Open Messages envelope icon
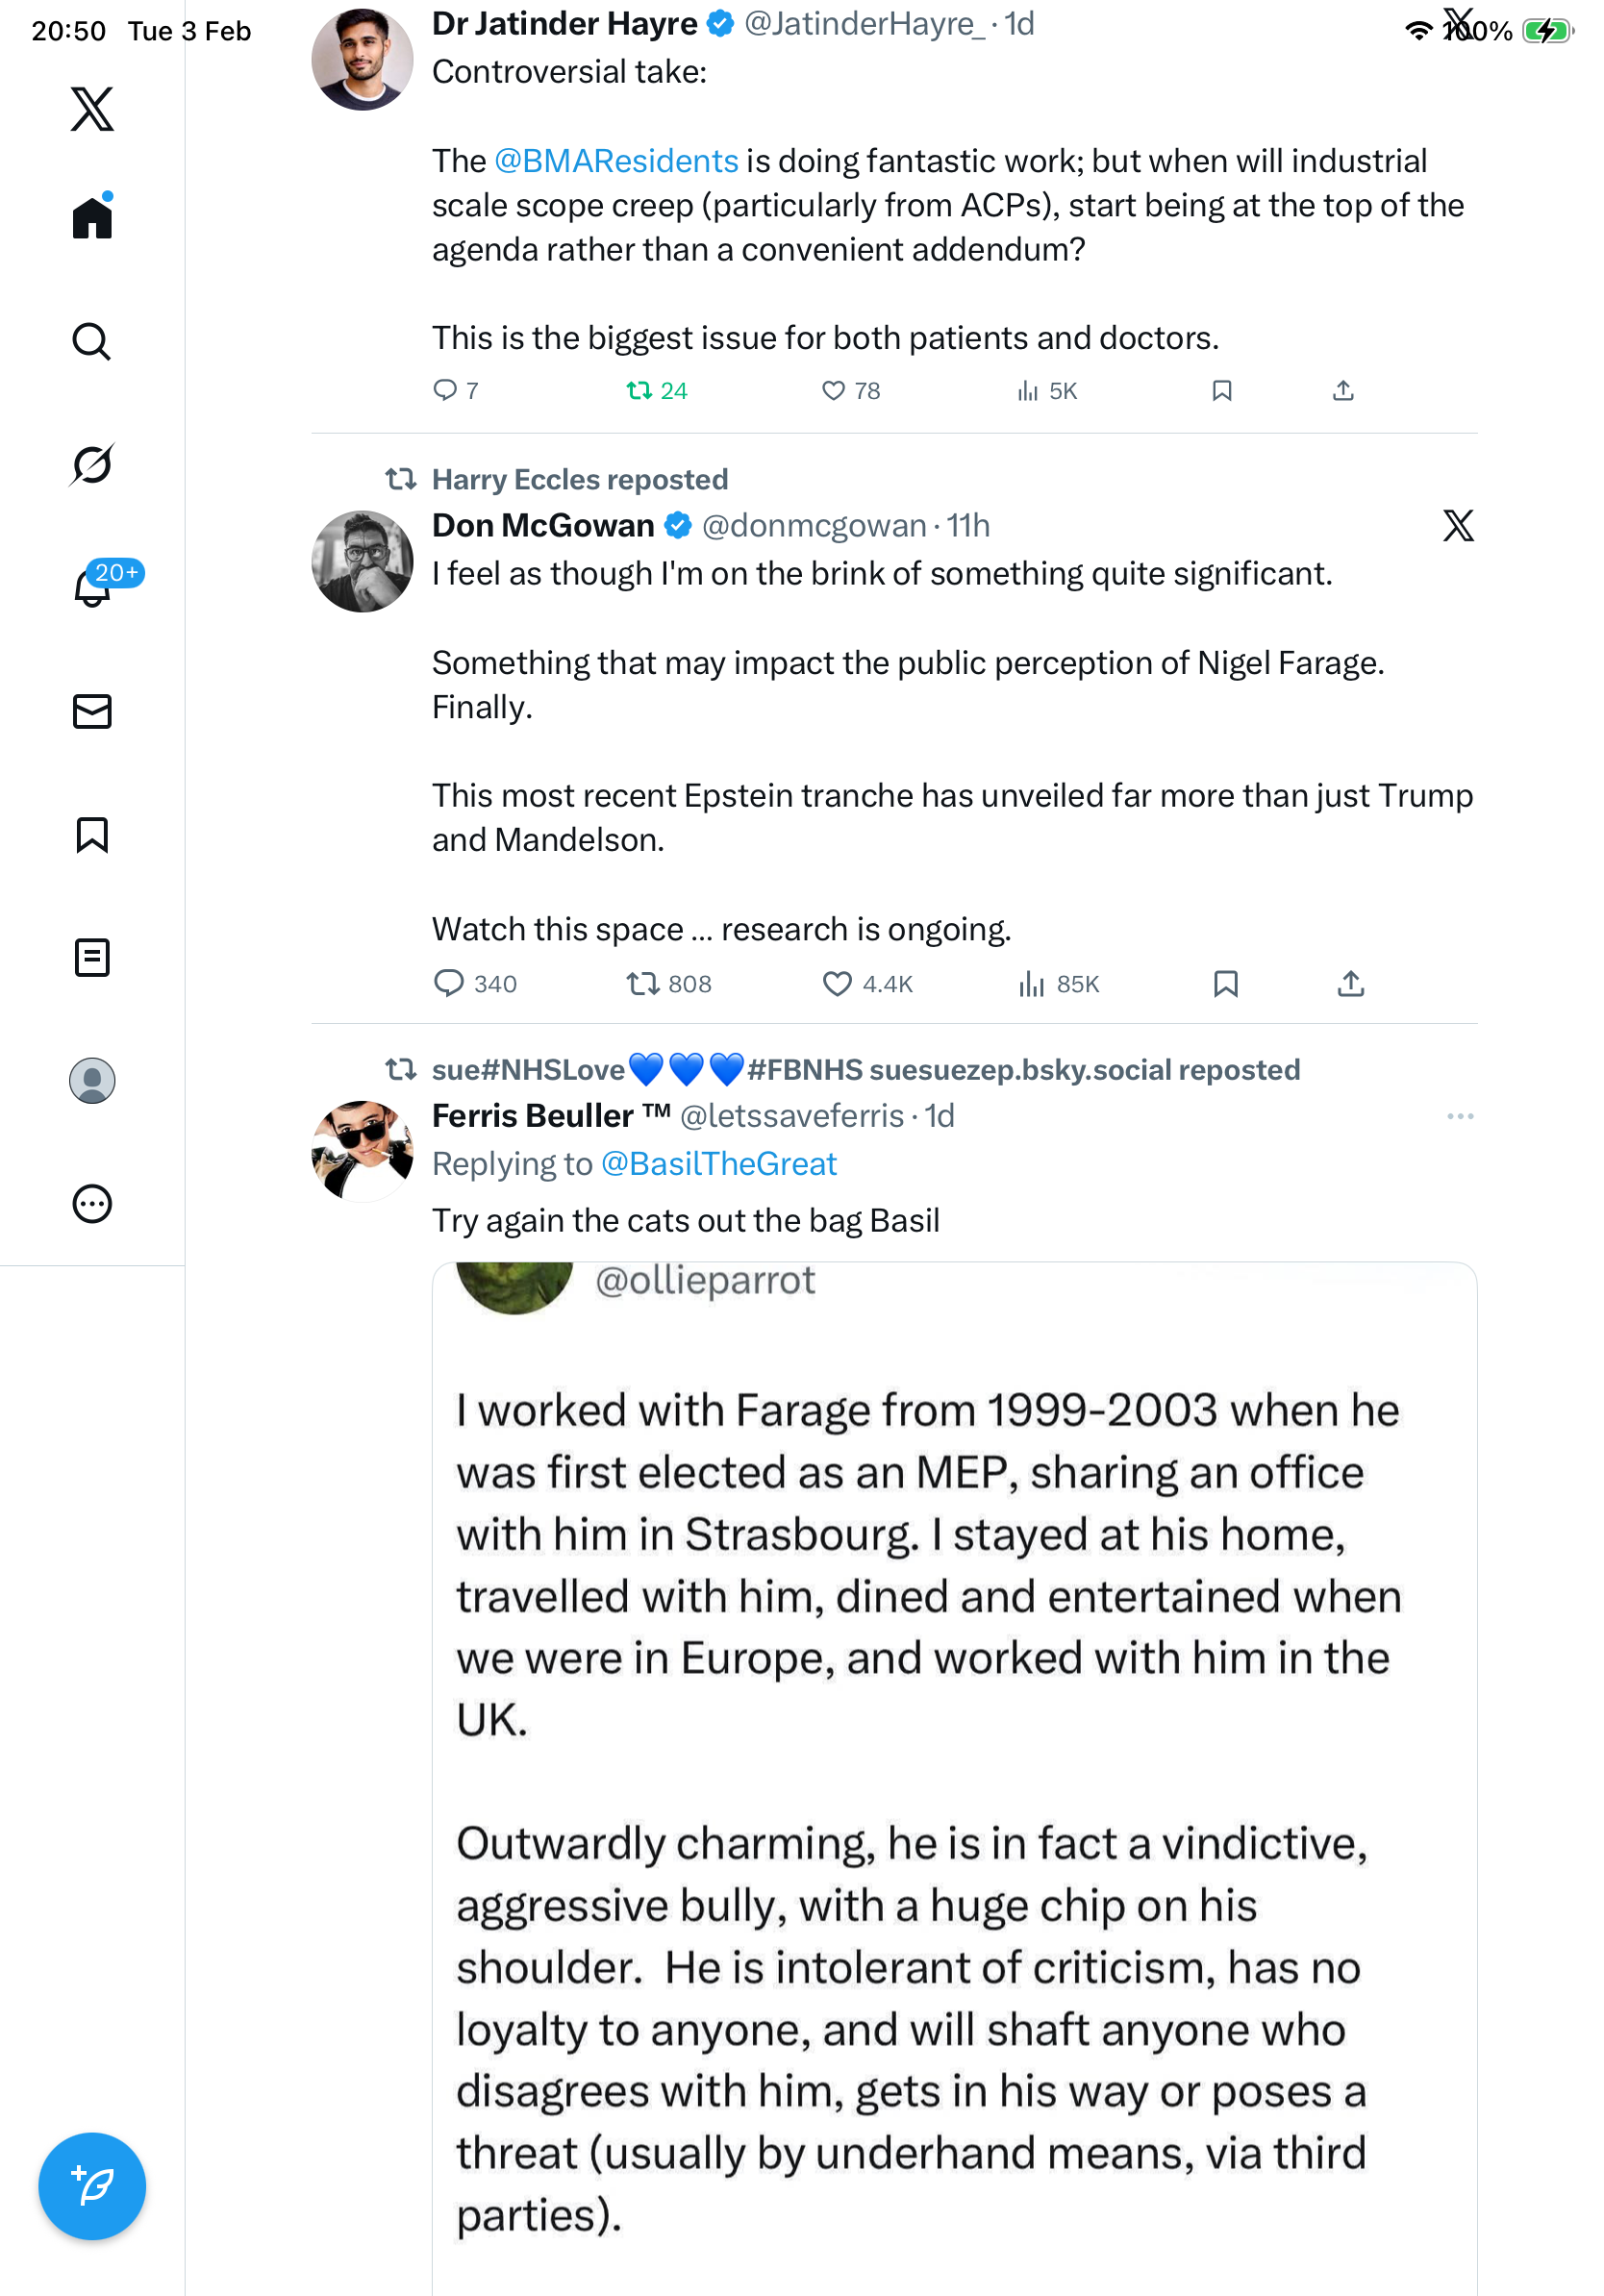The width and height of the screenshot is (1604, 2296). (92, 711)
